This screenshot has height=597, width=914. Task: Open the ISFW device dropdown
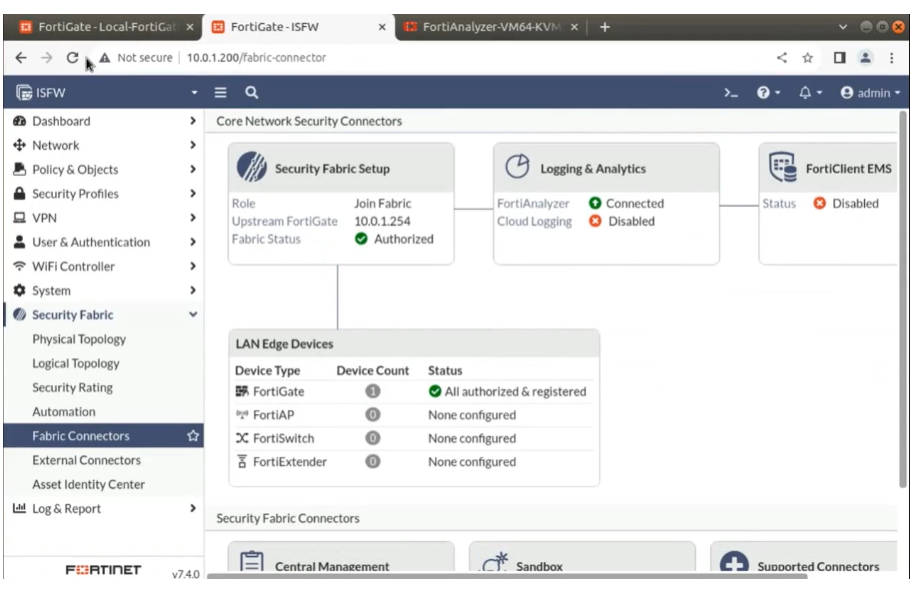107,93
